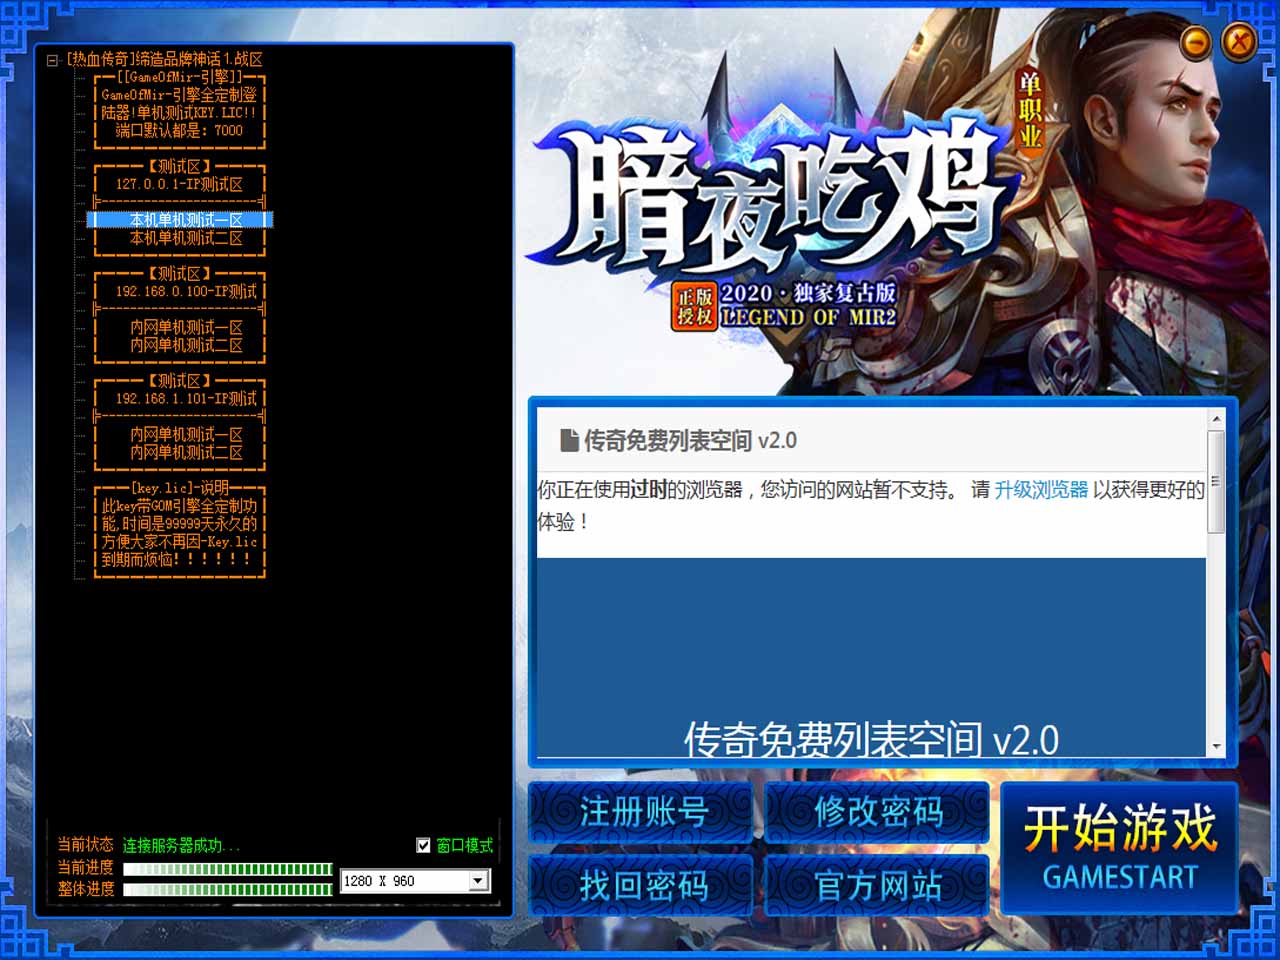The image size is (1280, 960).
Task: Select 内网单机测试一区 under 192.168.1.101 group
Action: (185, 434)
